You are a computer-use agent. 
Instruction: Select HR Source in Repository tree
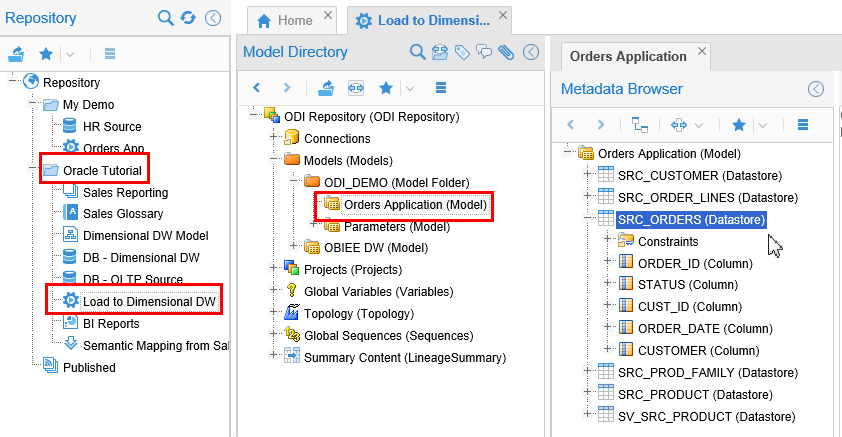click(112, 127)
